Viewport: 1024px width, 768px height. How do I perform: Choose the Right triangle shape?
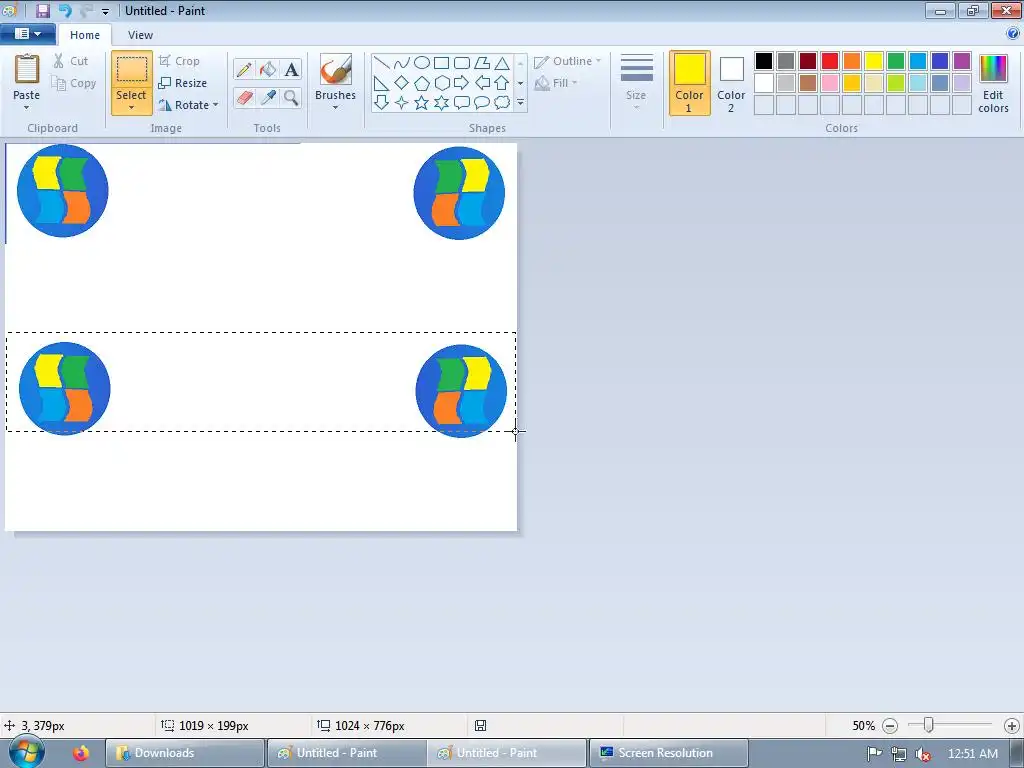tap(382, 83)
